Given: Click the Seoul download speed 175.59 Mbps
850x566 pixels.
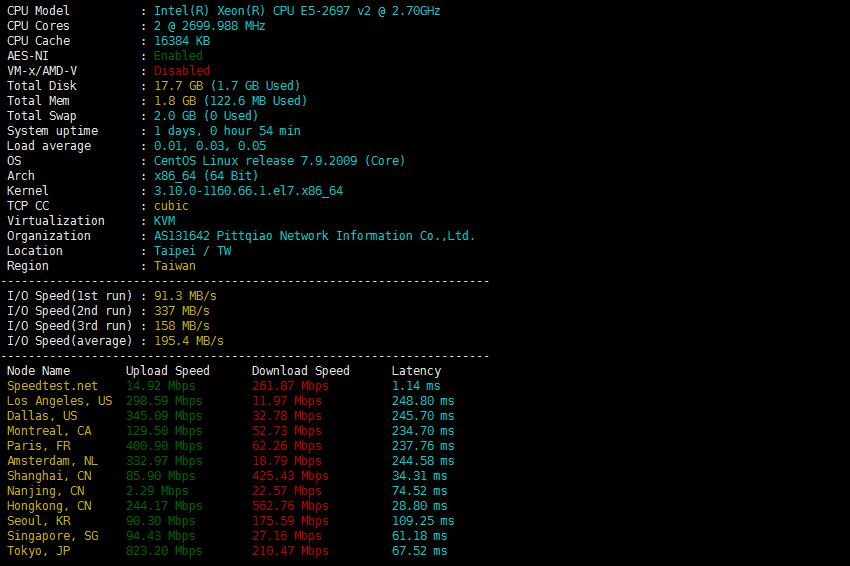Looking at the screenshot, I should (290, 521).
